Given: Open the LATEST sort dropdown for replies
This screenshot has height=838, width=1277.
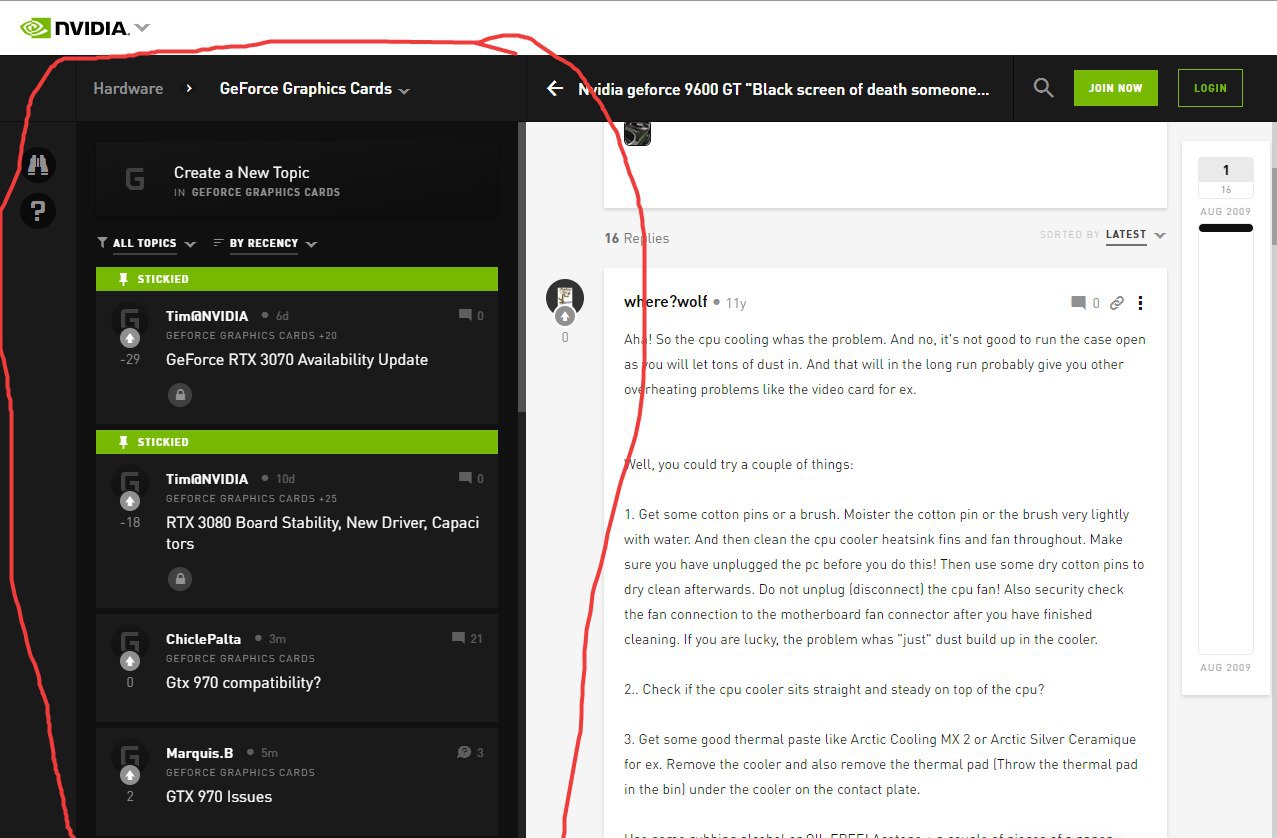Looking at the screenshot, I should coord(1136,235).
